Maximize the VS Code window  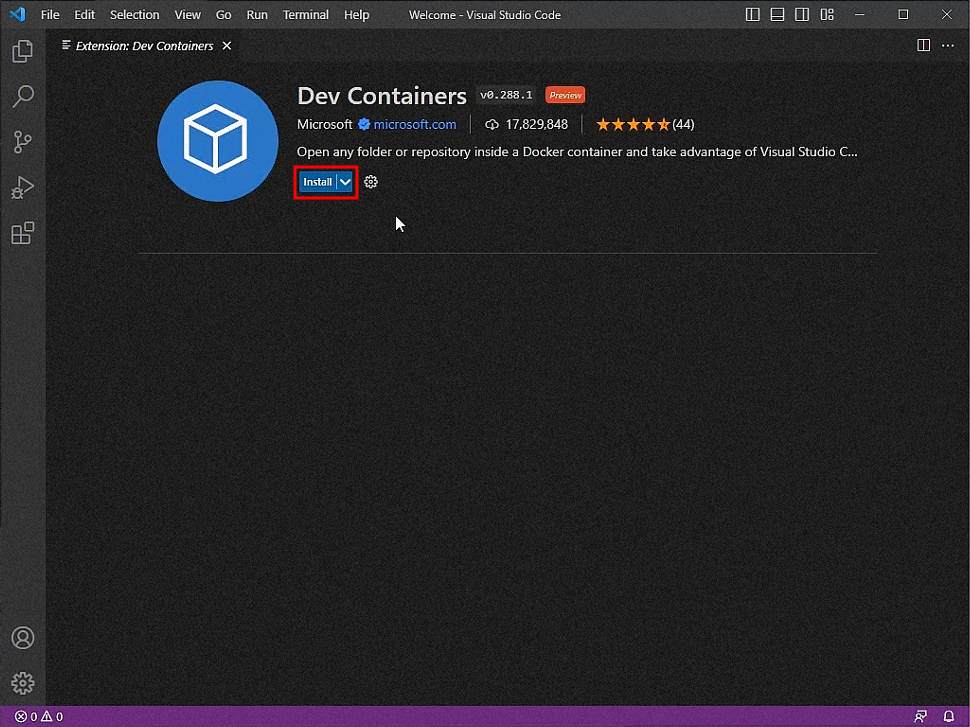coord(903,14)
